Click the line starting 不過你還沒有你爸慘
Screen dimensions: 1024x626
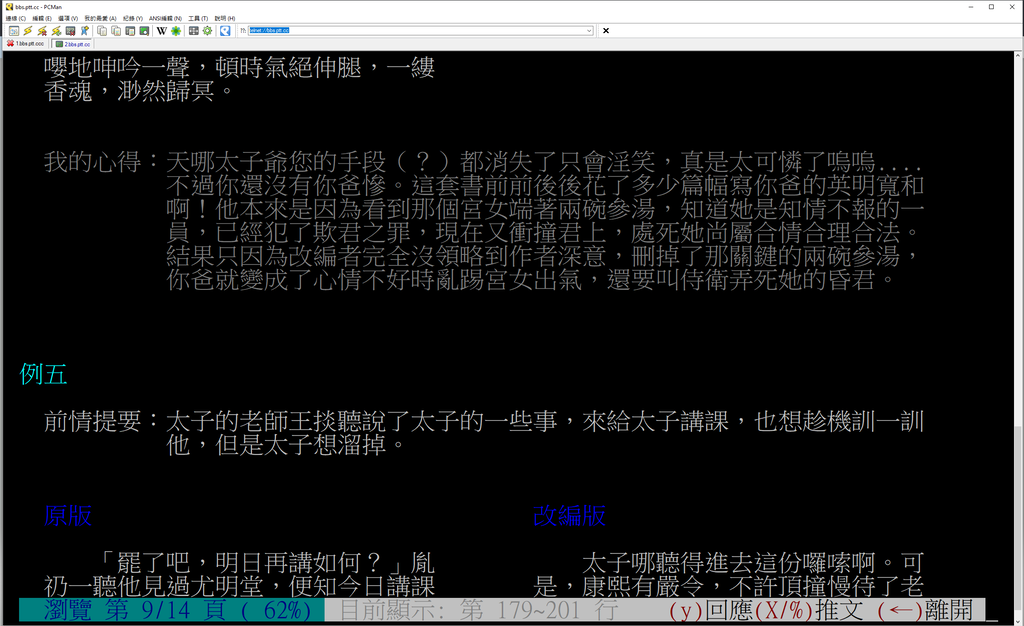(545, 185)
